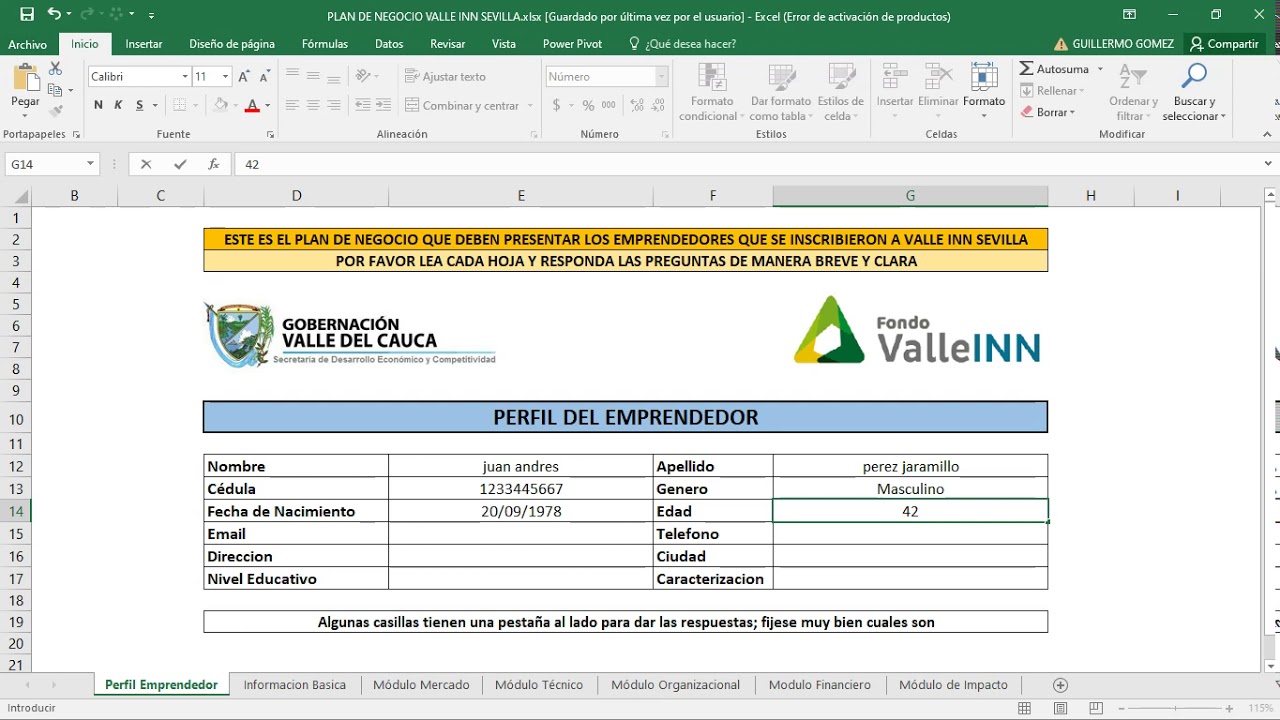Click the comma style 000 icon

(x=610, y=105)
